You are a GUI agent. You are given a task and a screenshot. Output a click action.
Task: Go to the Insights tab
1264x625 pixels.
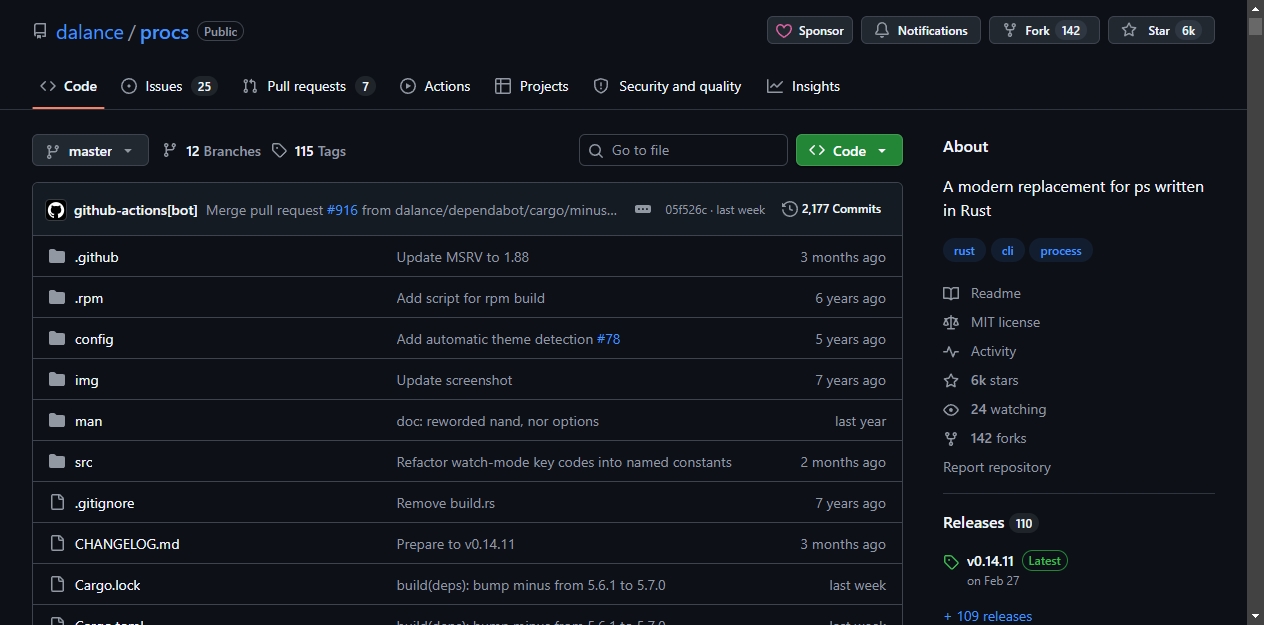click(x=804, y=87)
